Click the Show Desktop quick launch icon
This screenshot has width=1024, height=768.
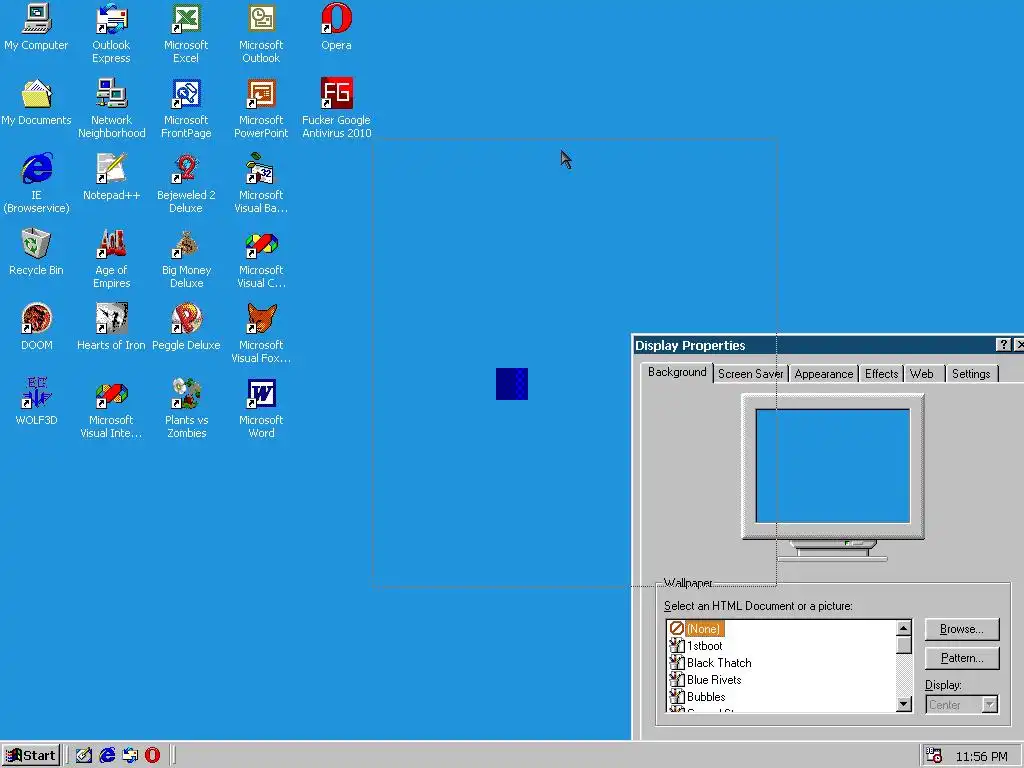click(84, 756)
